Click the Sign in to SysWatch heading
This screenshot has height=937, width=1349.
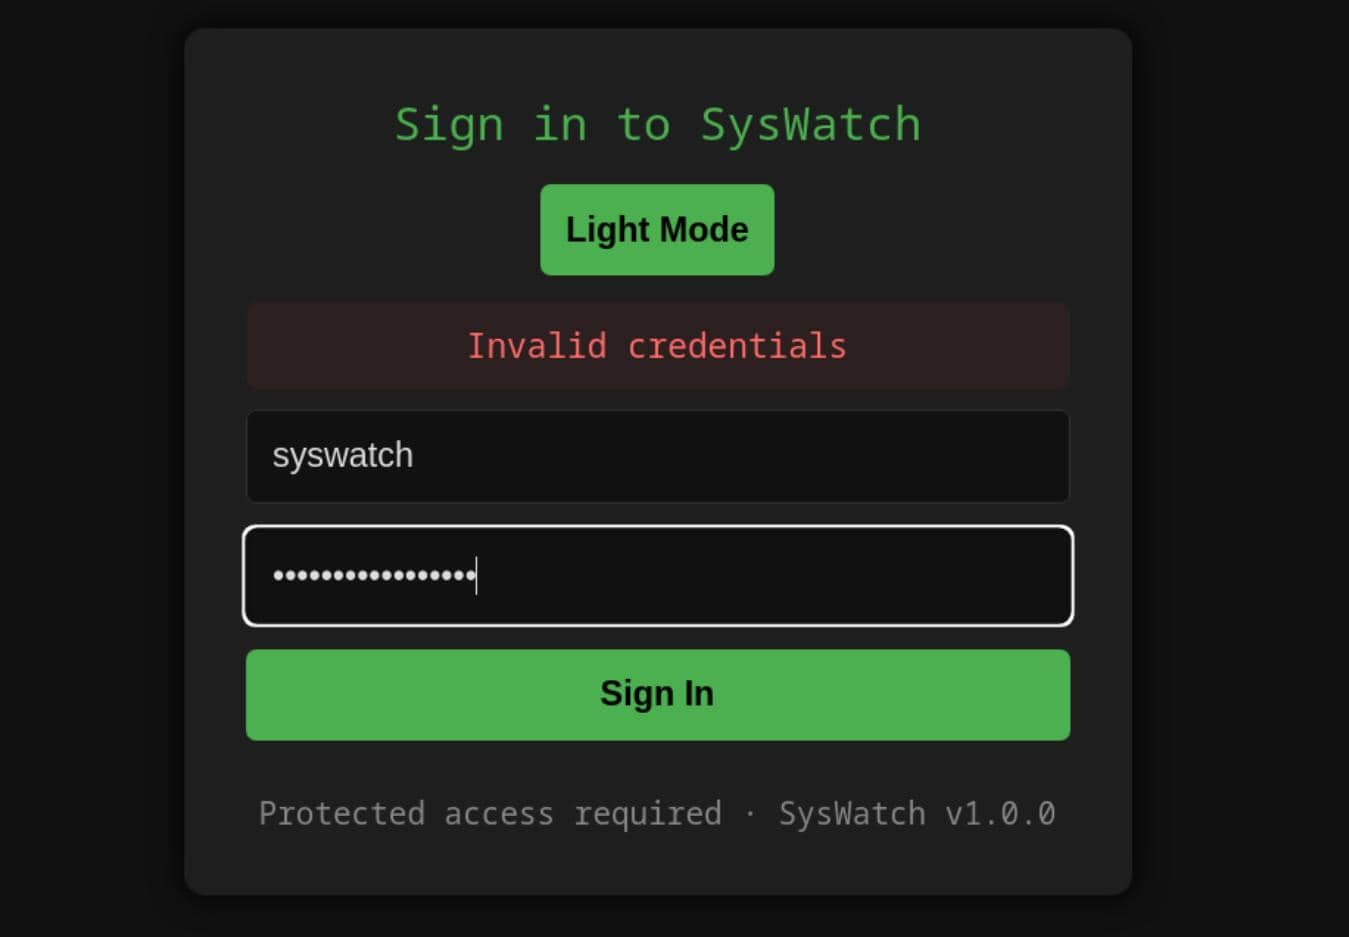pos(657,125)
